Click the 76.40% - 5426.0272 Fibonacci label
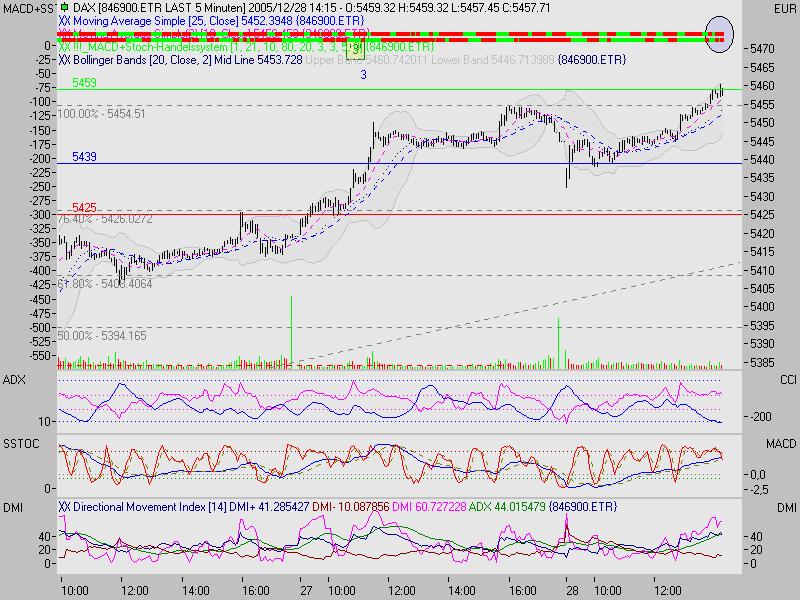The height and width of the screenshot is (600, 800). tap(105, 219)
